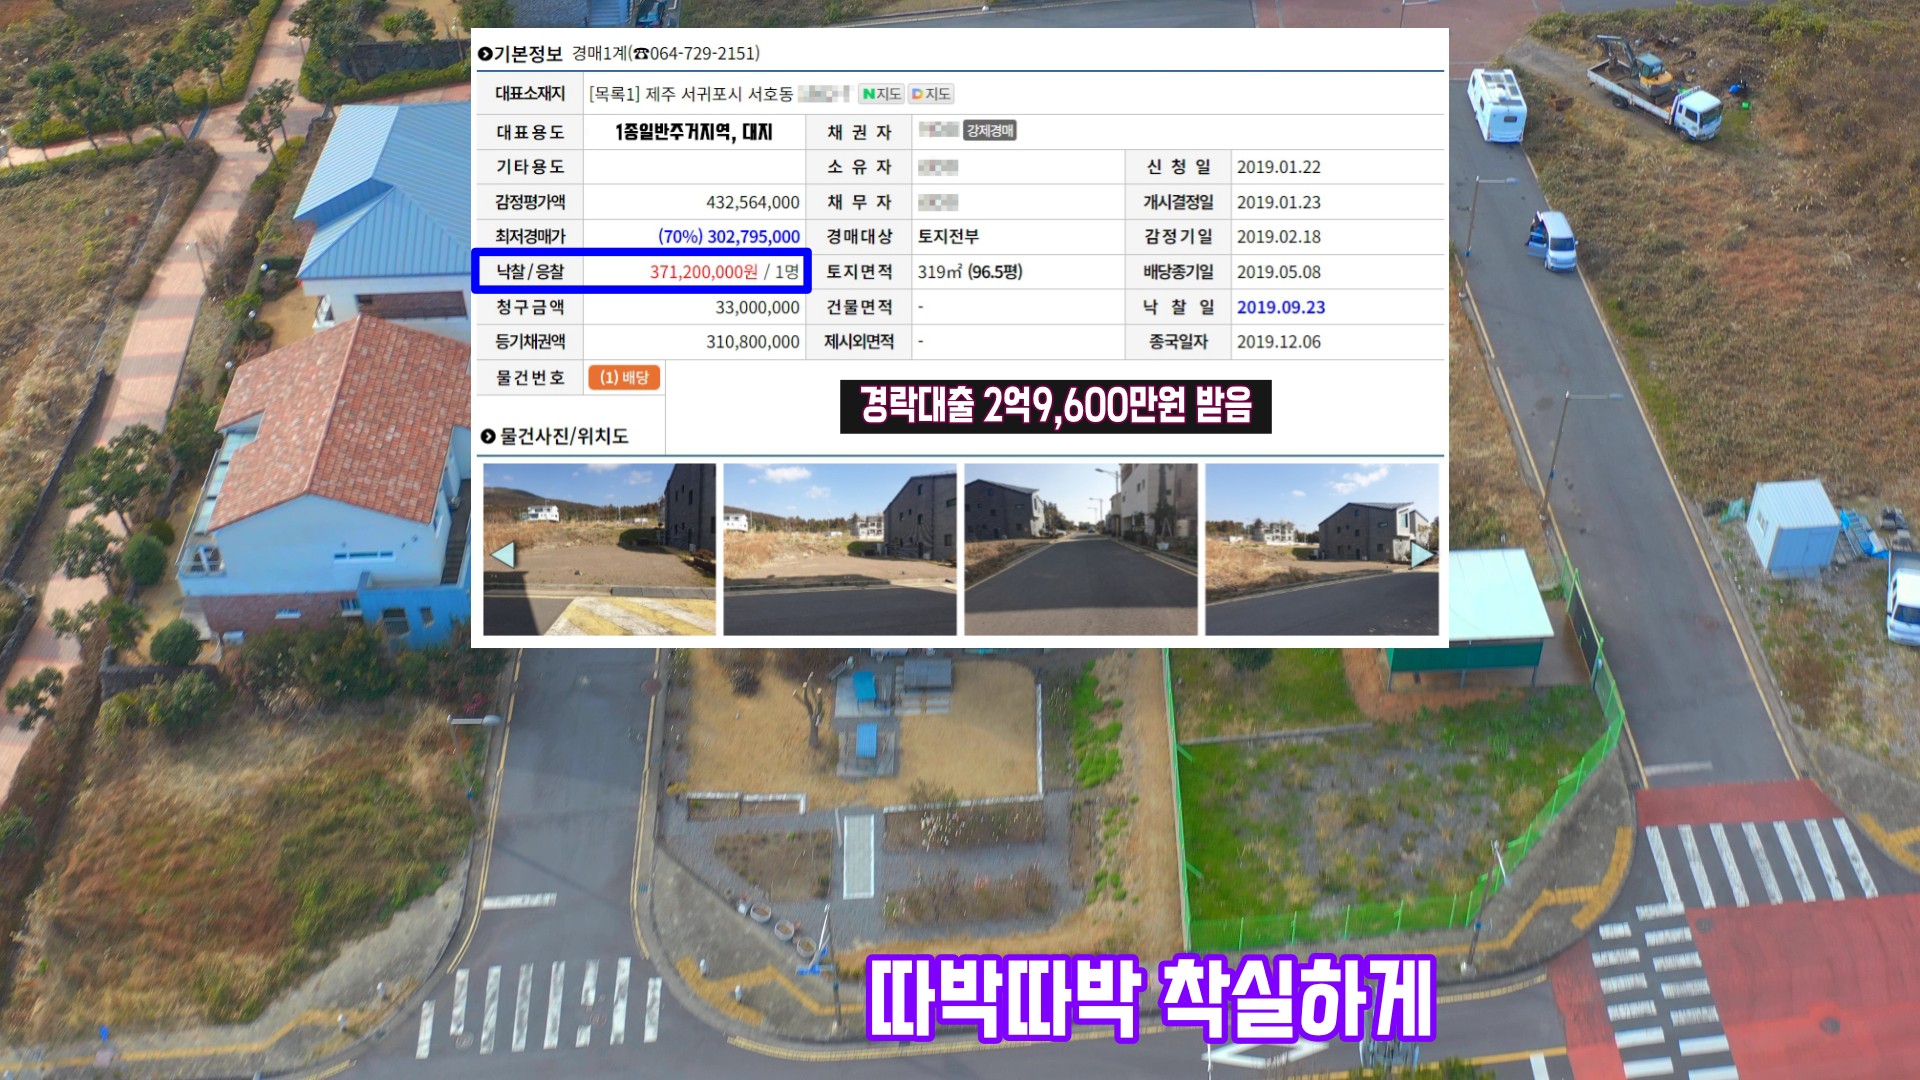This screenshot has height=1080, width=1920.
Task: Open the second property photo thumbnail
Action: [x=839, y=549]
